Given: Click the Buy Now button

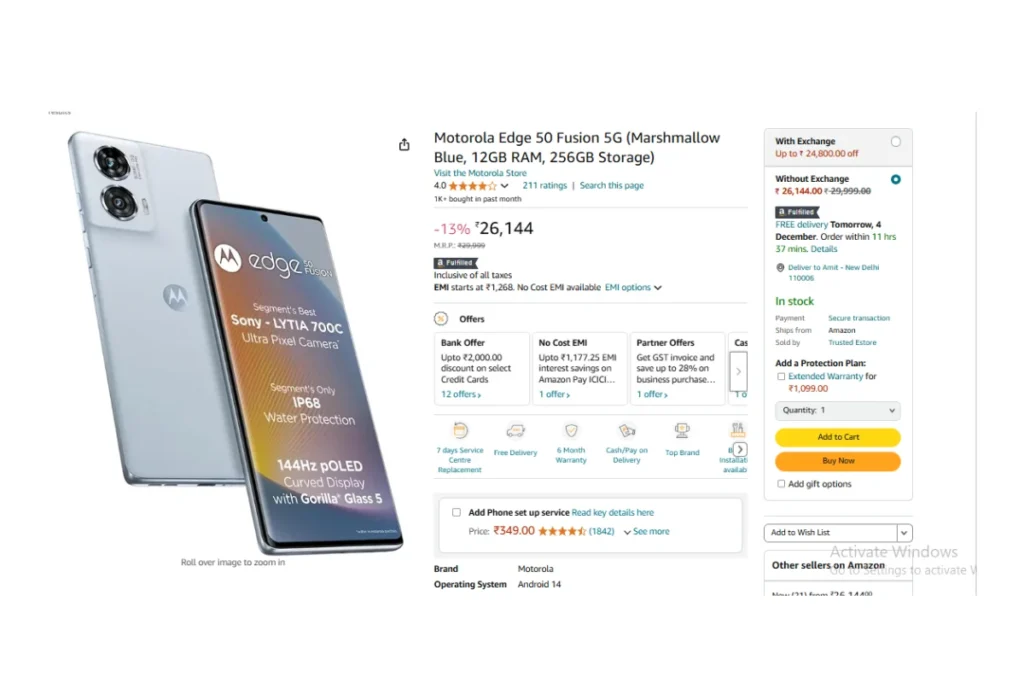Looking at the screenshot, I should (838, 461).
